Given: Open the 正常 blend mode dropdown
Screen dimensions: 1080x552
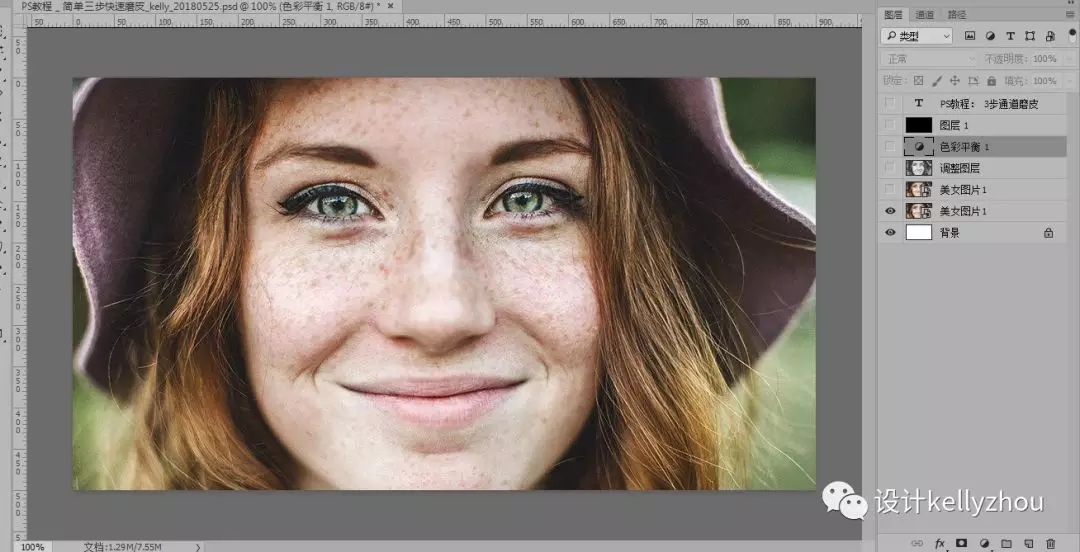Looking at the screenshot, I should click(x=929, y=59).
